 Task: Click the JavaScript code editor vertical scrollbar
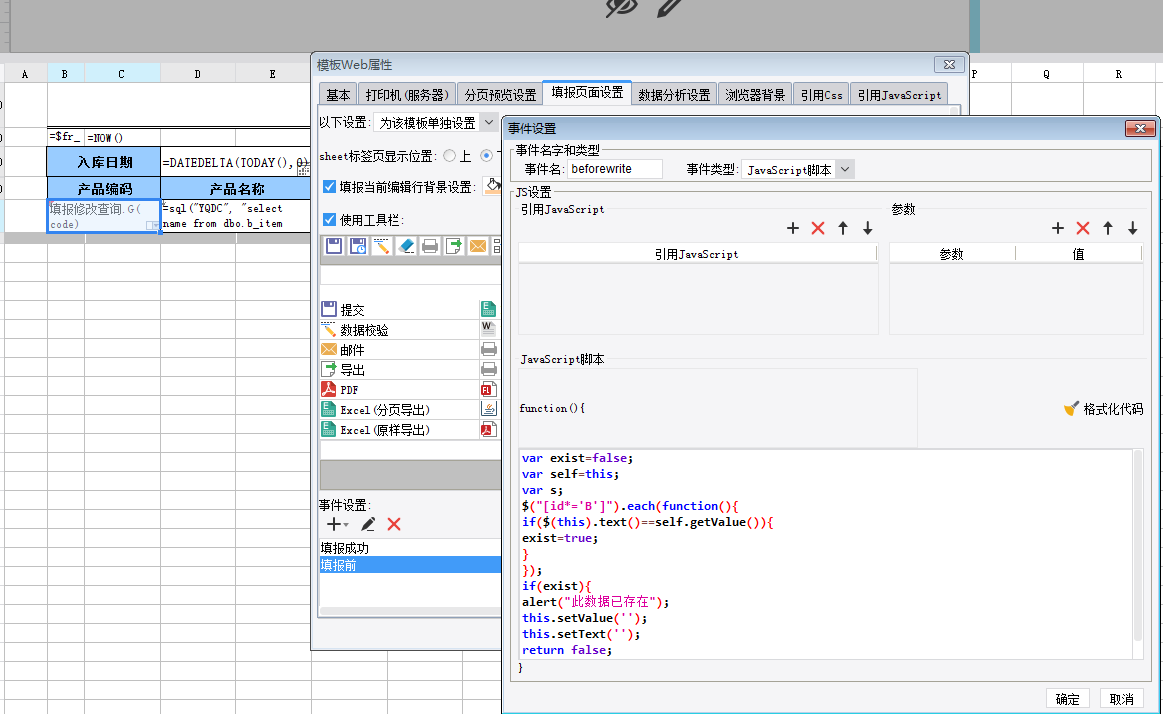pyautogui.click(x=1138, y=545)
